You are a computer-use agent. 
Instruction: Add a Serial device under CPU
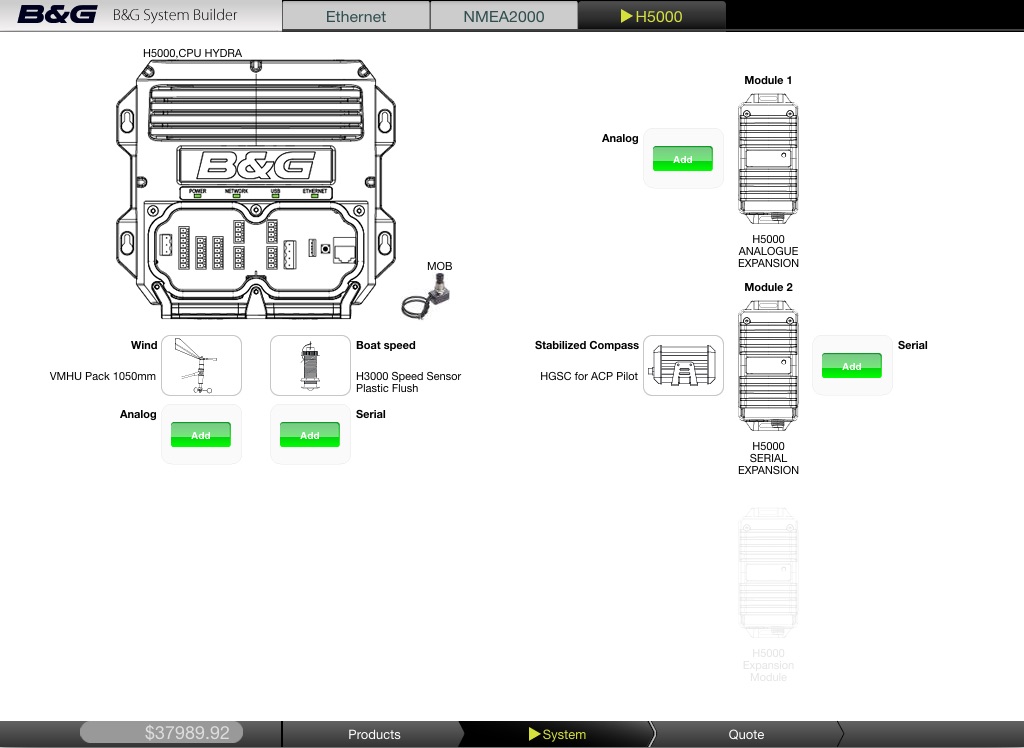coord(310,434)
